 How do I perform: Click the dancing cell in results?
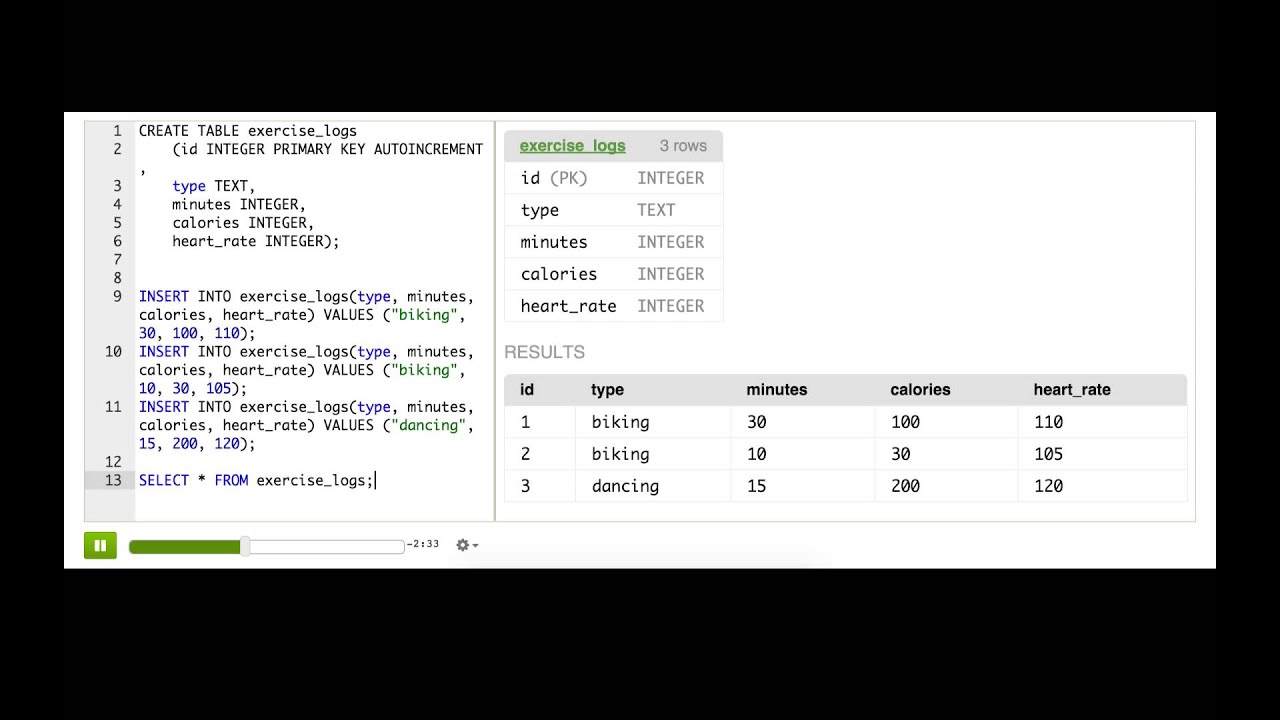[x=625, y=486]
